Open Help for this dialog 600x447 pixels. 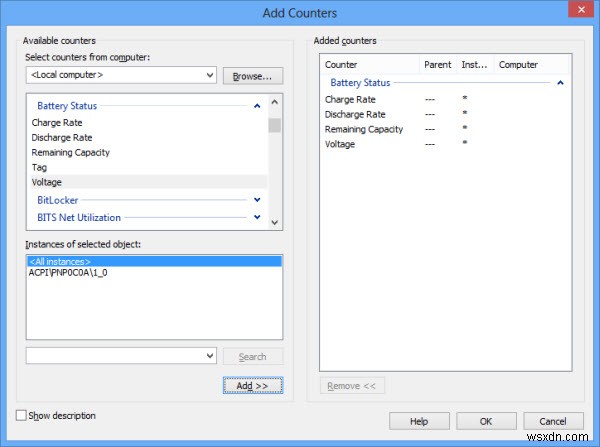tap(419, 421)
